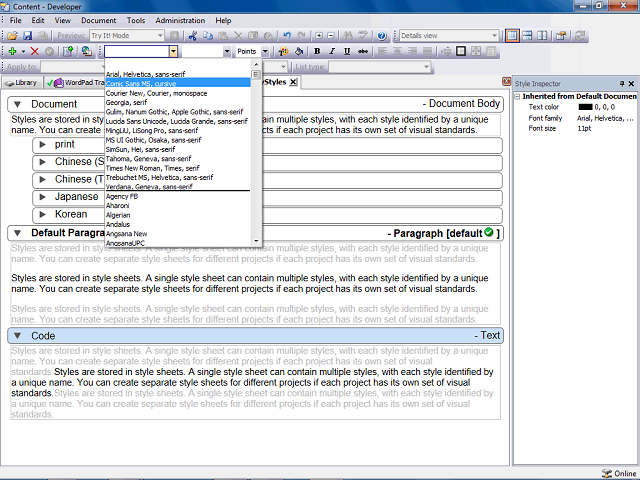This screenshot has height=480, width=640.
Task: Switch to the WordPad tab
Action: point(74,83)
